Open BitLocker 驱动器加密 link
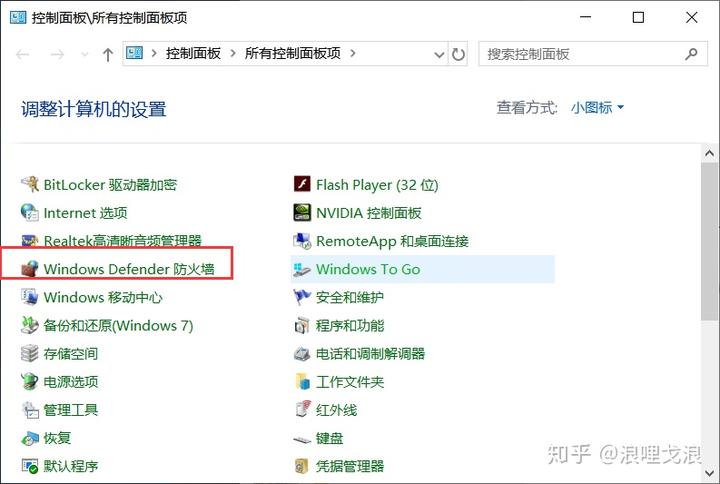Image resolution: width=720 pixels, height=484 pixels. tap(110, 185)
